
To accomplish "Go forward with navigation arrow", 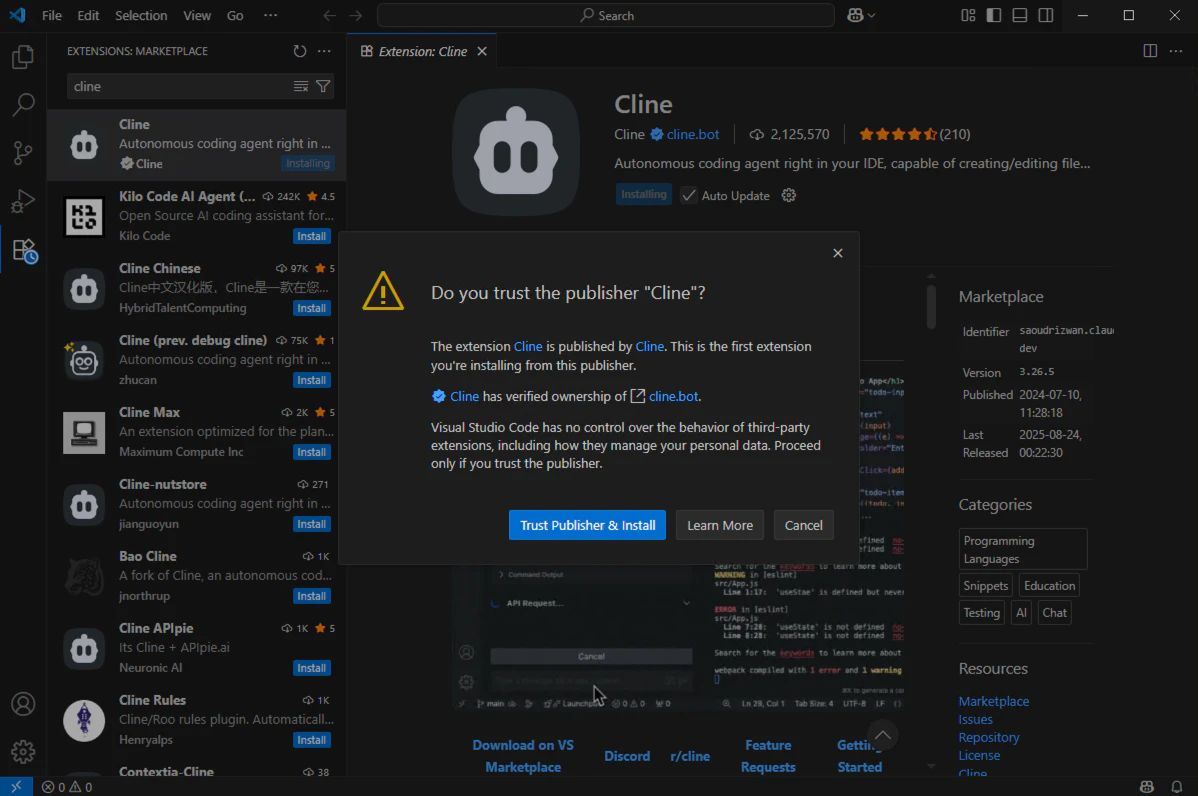I will (355, 15).
